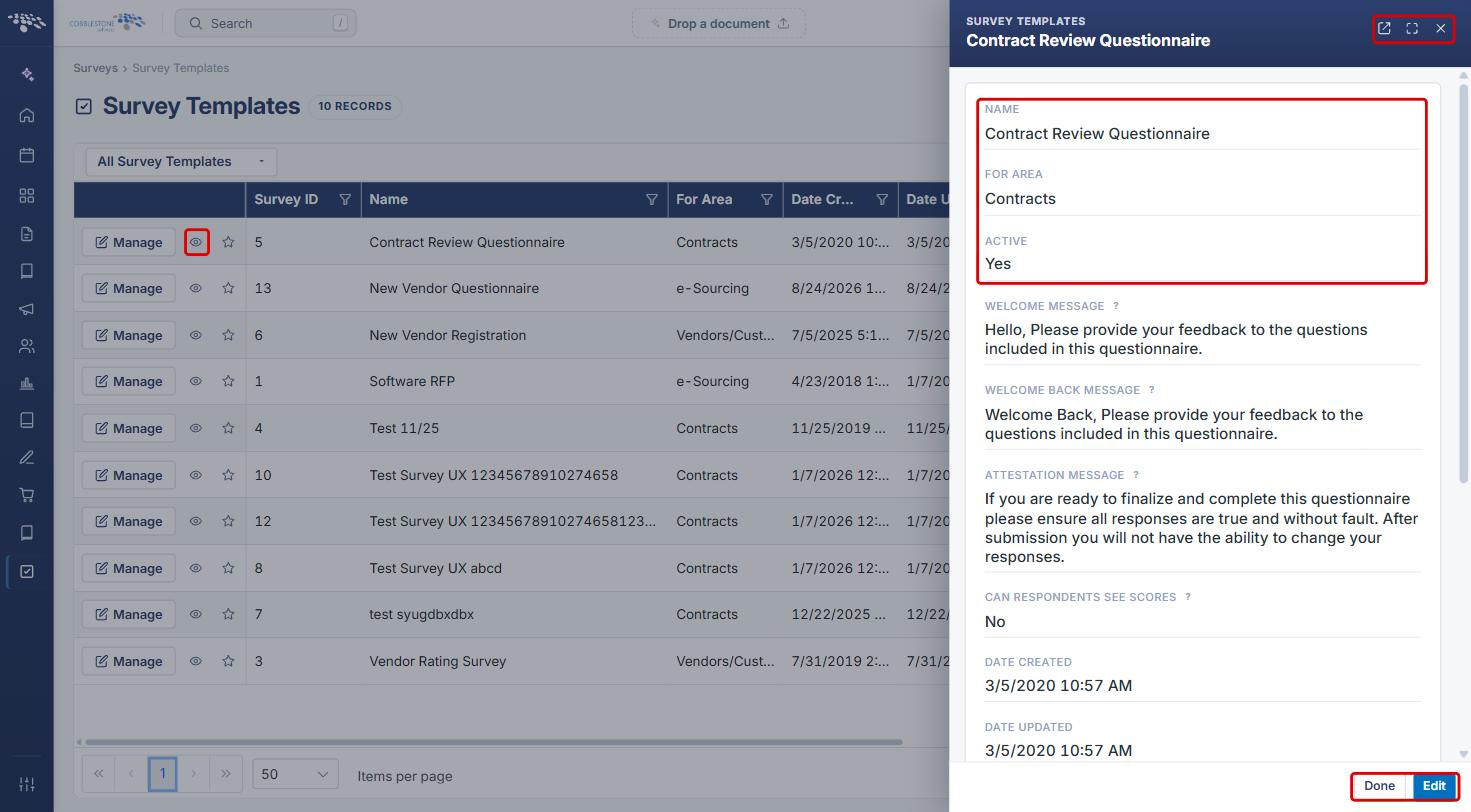Preview Test Survey UX abcd eye icon

pos(196,568)
